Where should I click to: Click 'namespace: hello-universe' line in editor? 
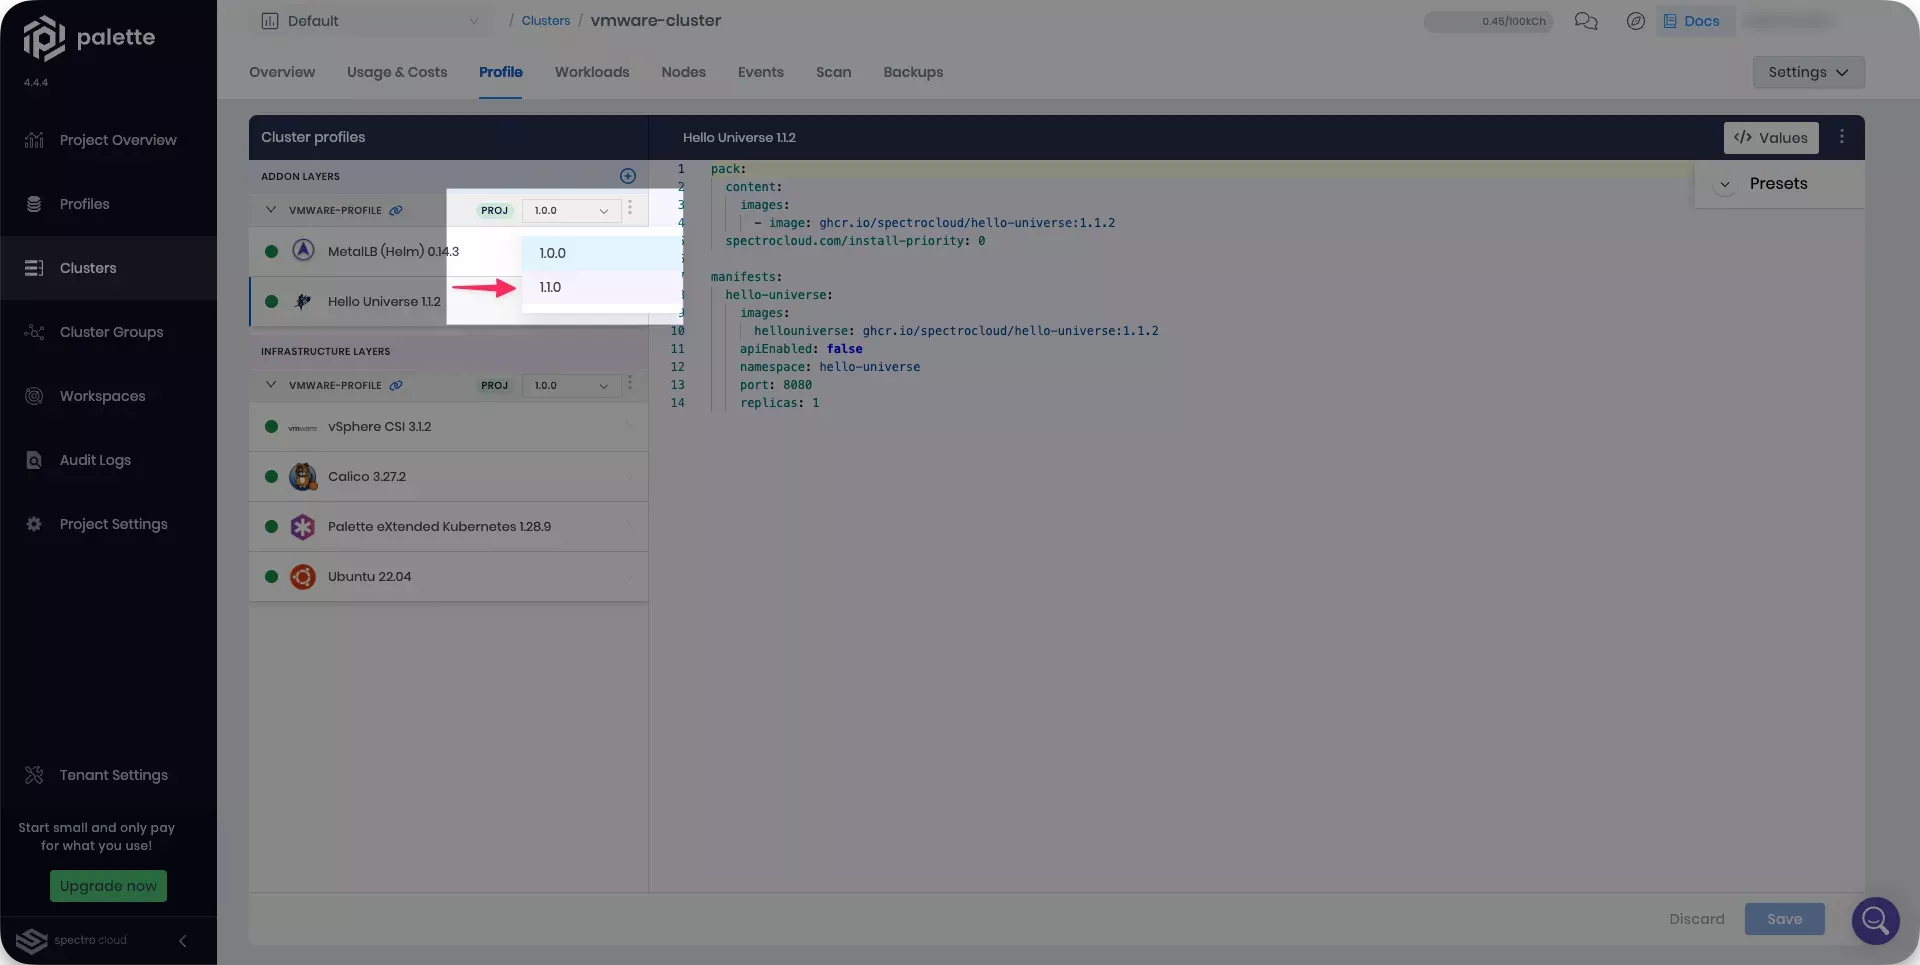pyautogui.click(x=830, y=367)
